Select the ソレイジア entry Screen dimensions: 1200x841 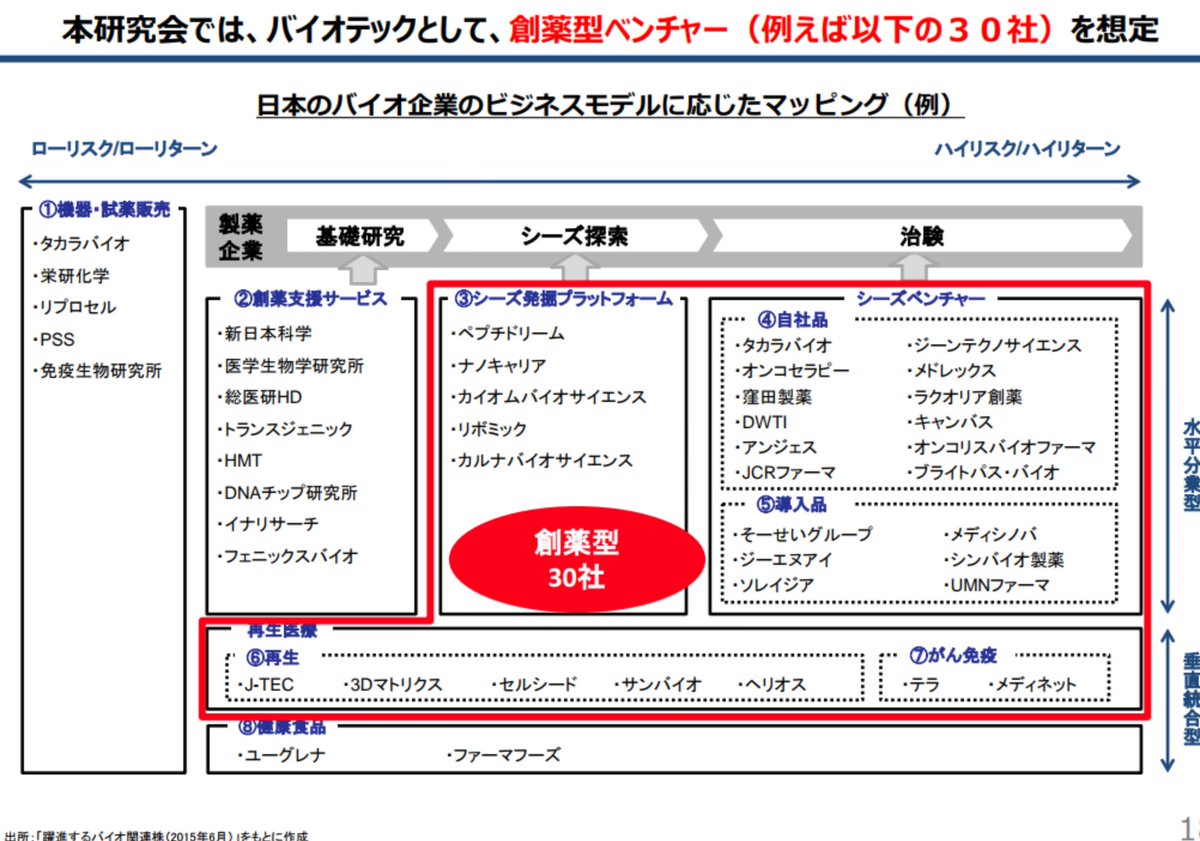772,585
